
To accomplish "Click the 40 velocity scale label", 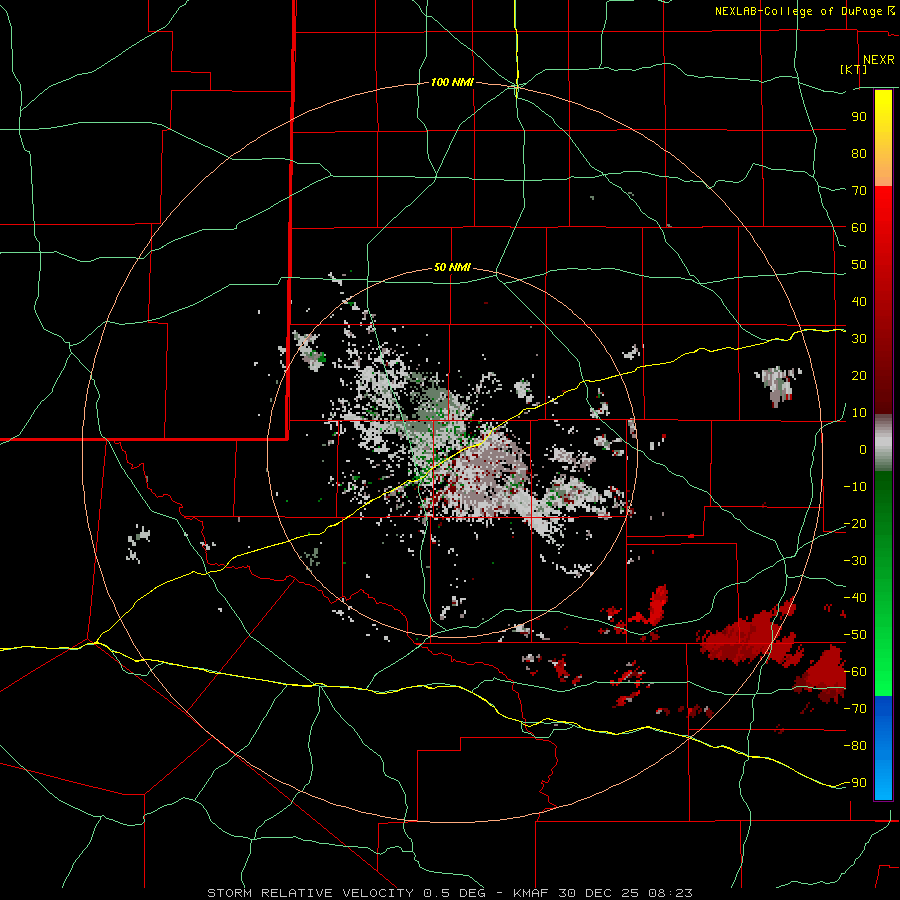I will [x=859, y=301].
